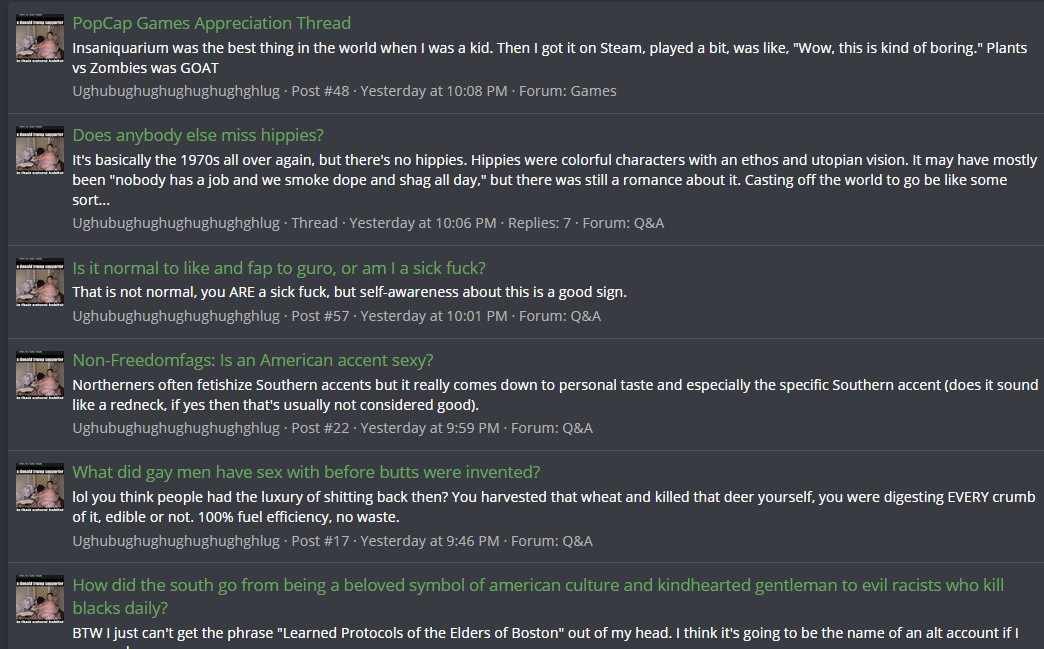This screenshot has height=649, width=1044.
Task: Open the PopCap Games Appreciation Thread link
Action: (x=211, y=23)
